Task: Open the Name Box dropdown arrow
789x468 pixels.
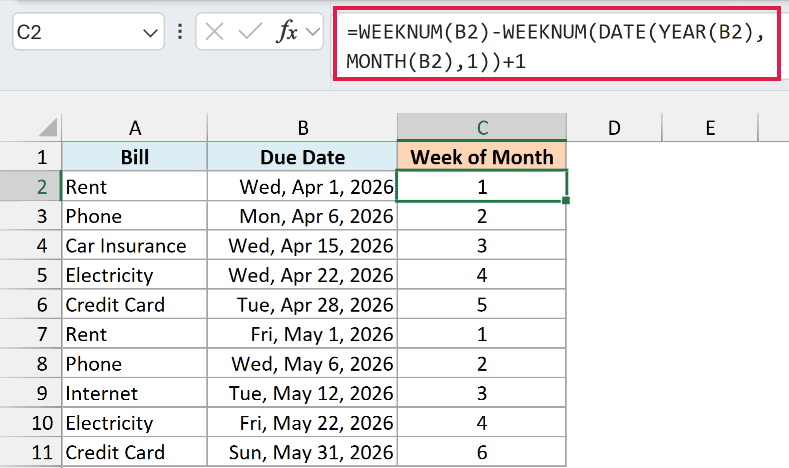Action: pos(150,33)
